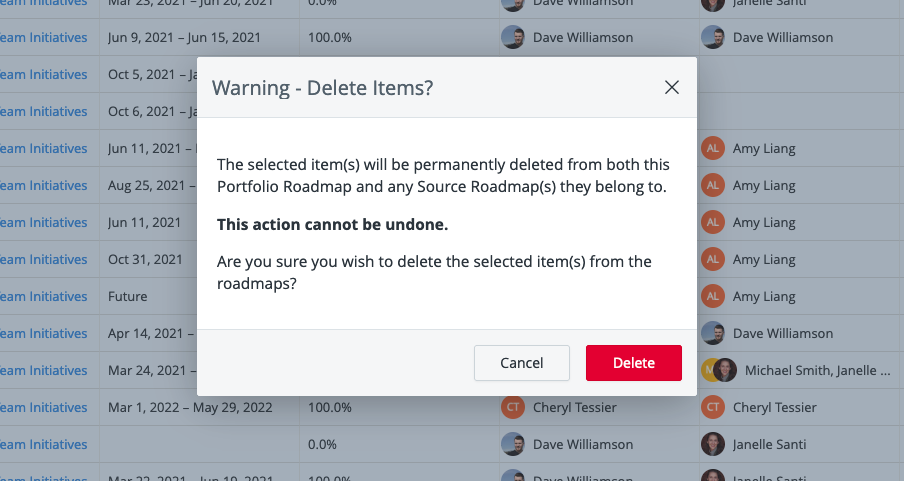The image size is (904, 481).
Task: Click Dave Williamson's avatar in the bottom 0.0% row
Action: coord(513,444)
